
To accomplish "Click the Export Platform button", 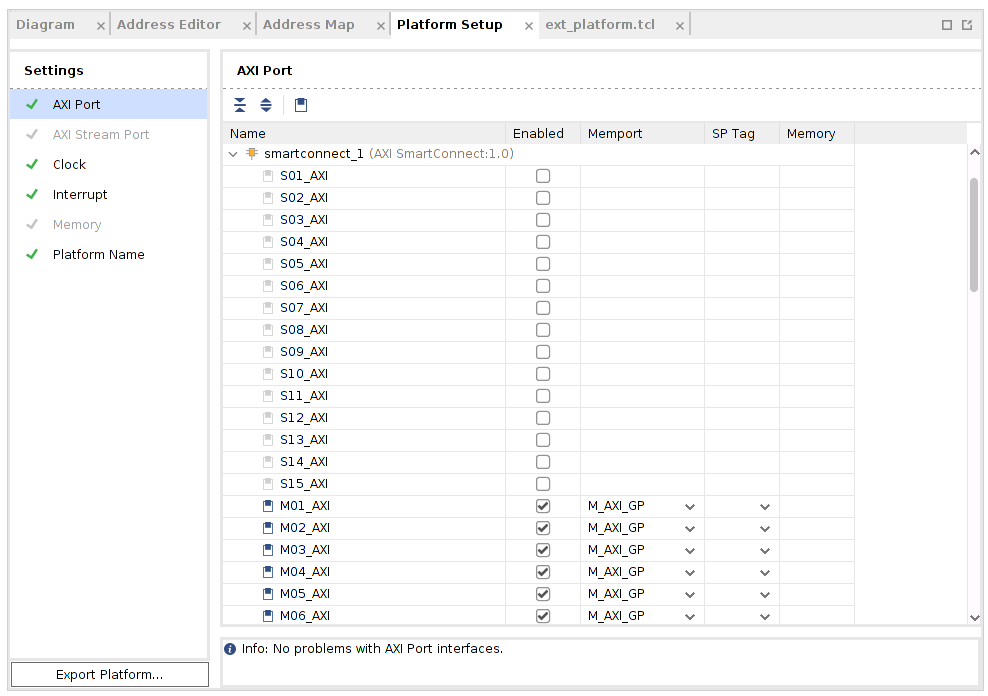I will pos(110,675).
